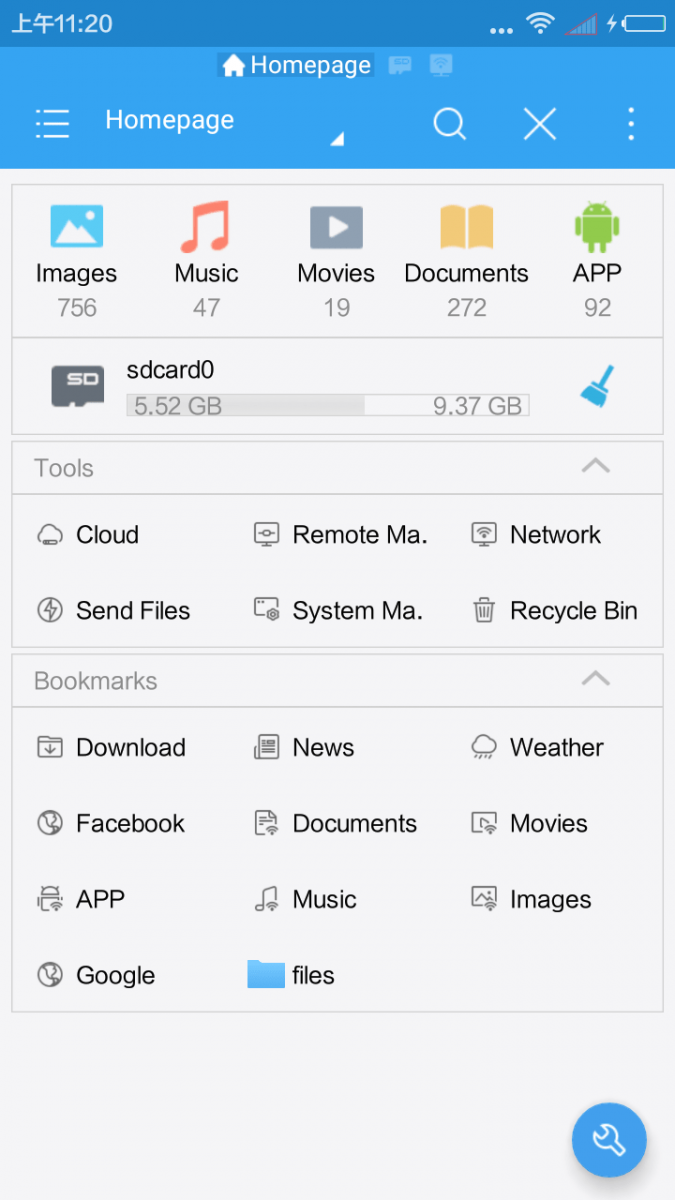Open the Recycle Bin
The height and width of the screenshot is (1200, 675).
point(554,611)
